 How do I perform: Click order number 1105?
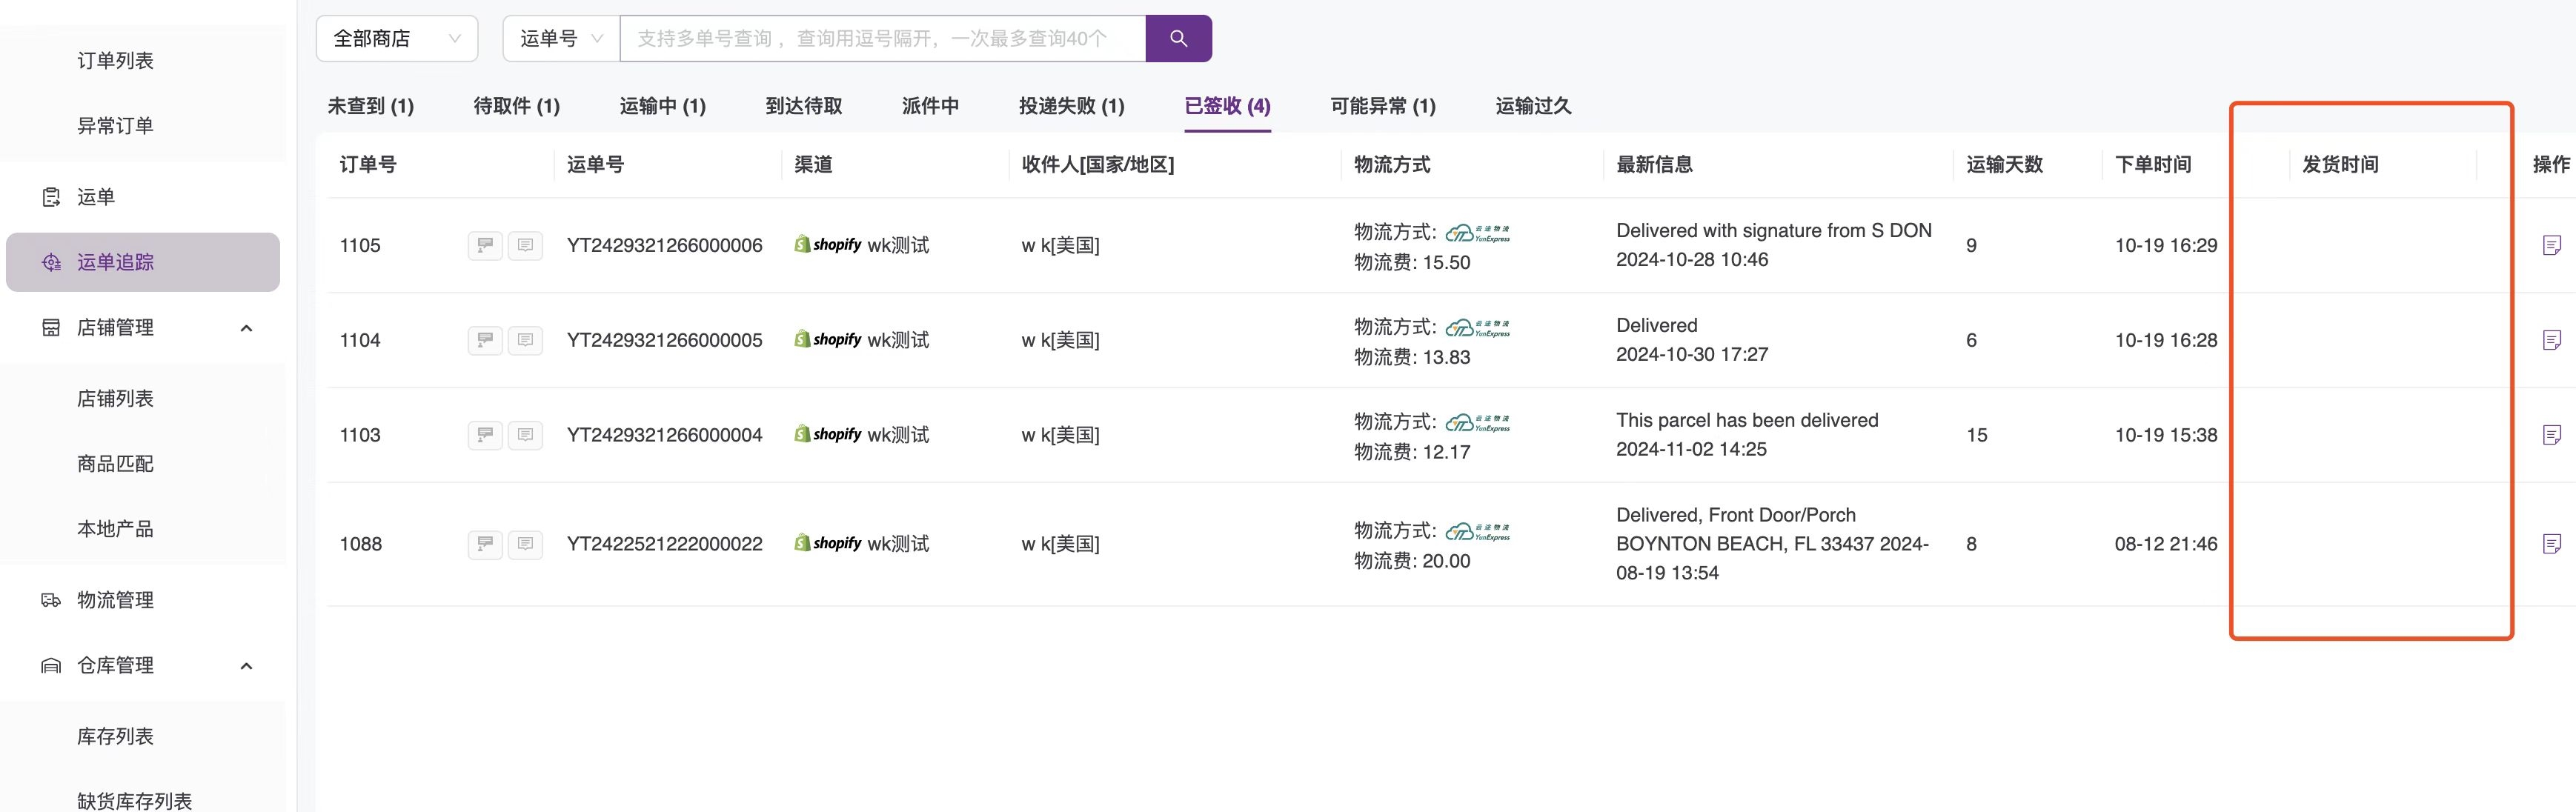click(360, 245)
